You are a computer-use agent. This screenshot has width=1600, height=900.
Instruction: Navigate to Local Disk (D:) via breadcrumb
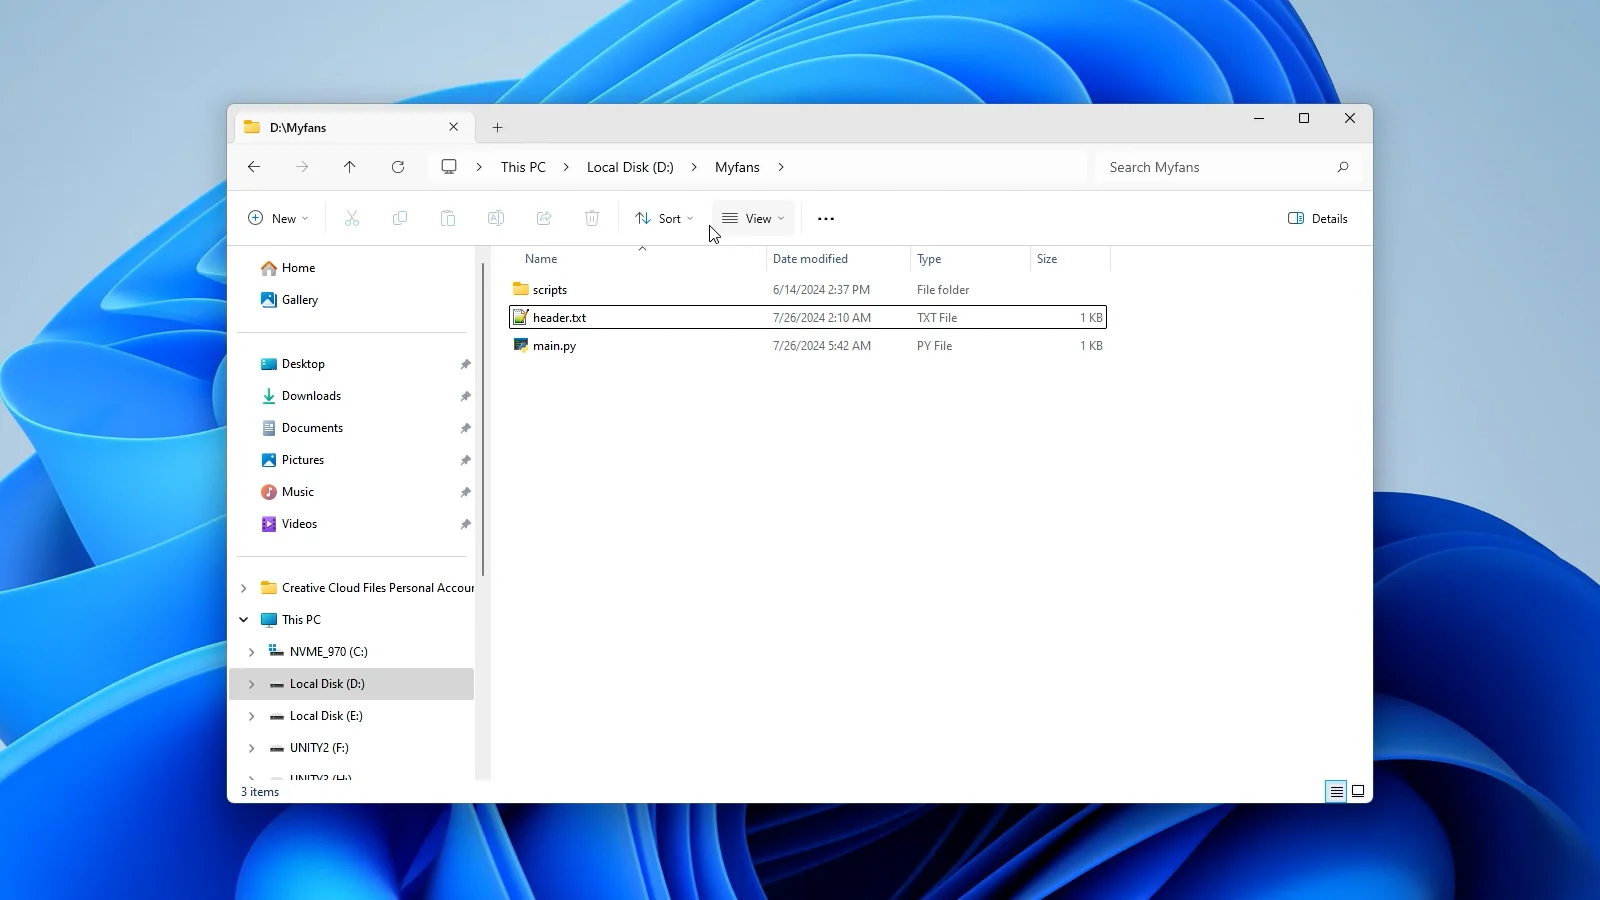coord(630,167)
